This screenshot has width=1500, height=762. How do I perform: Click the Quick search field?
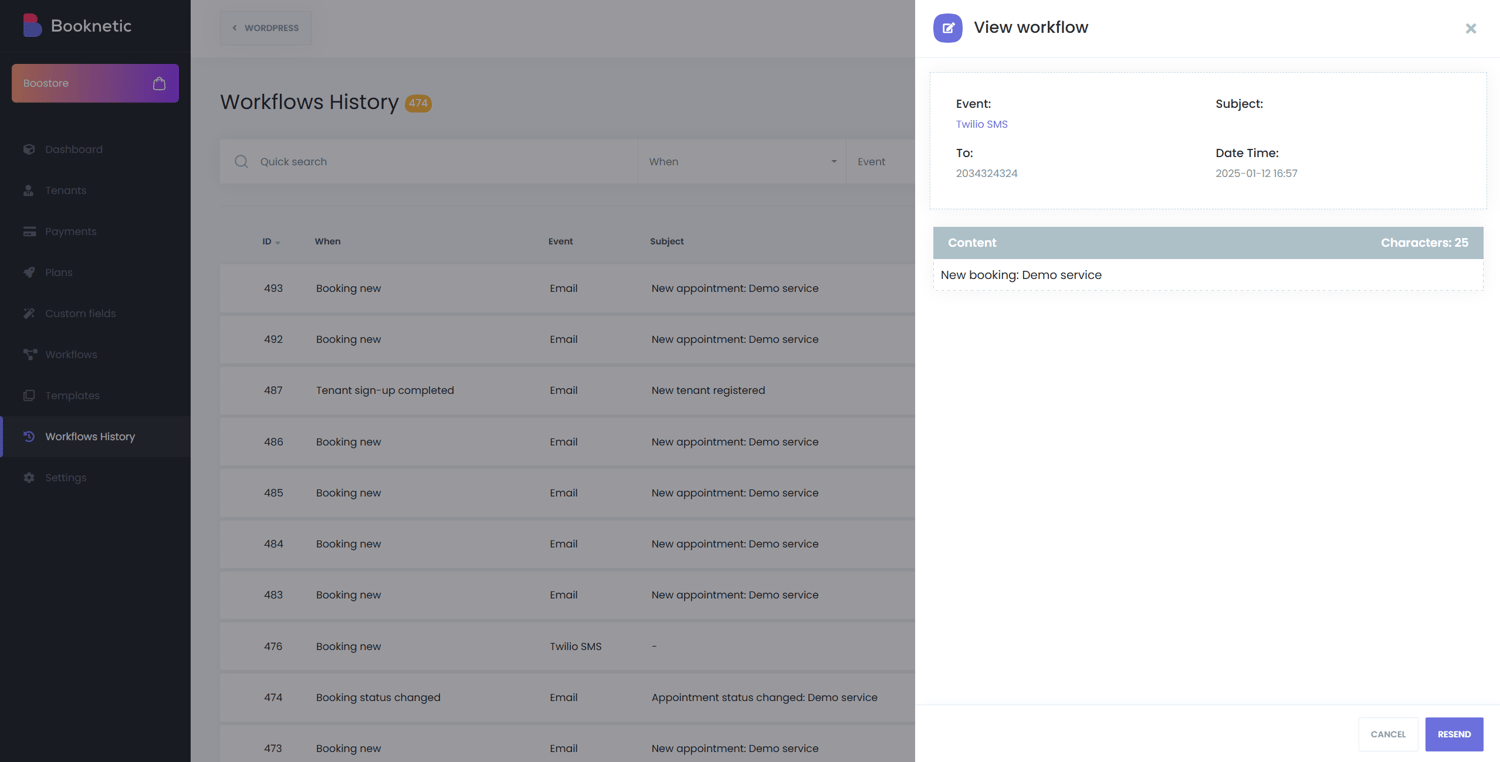440,162
